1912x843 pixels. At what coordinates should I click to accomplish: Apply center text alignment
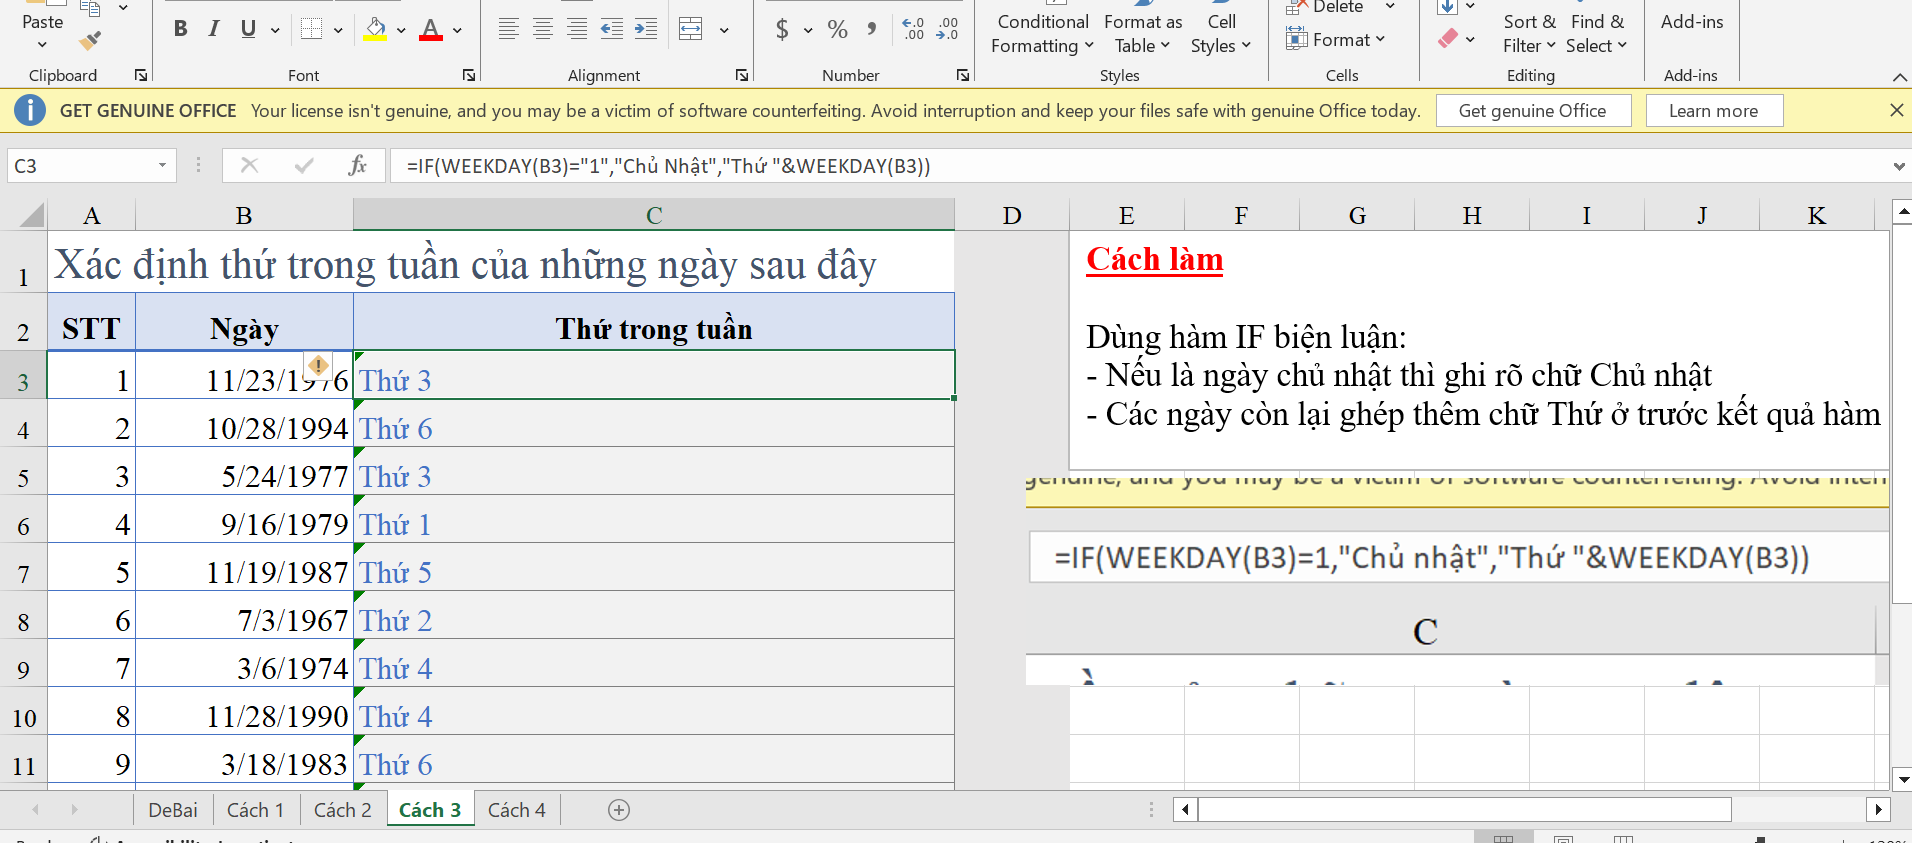point(543,29)
